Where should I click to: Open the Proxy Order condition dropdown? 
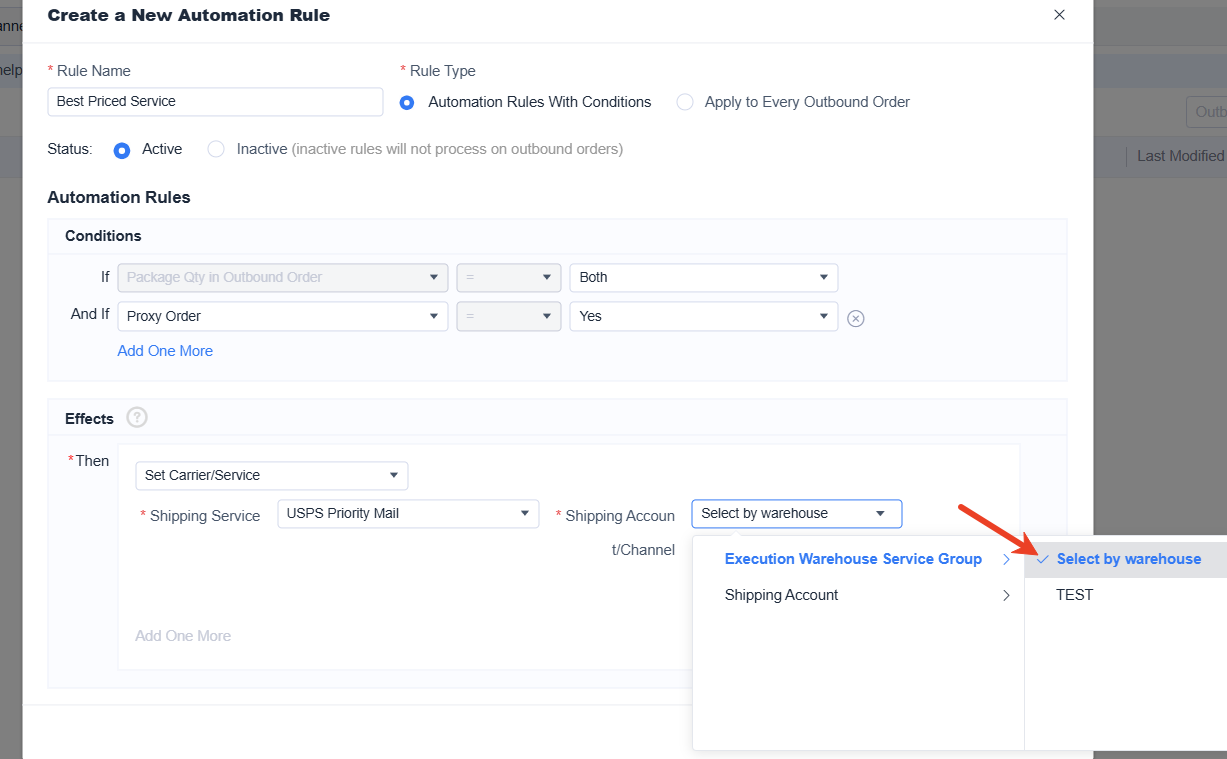(x=283, y=316)
